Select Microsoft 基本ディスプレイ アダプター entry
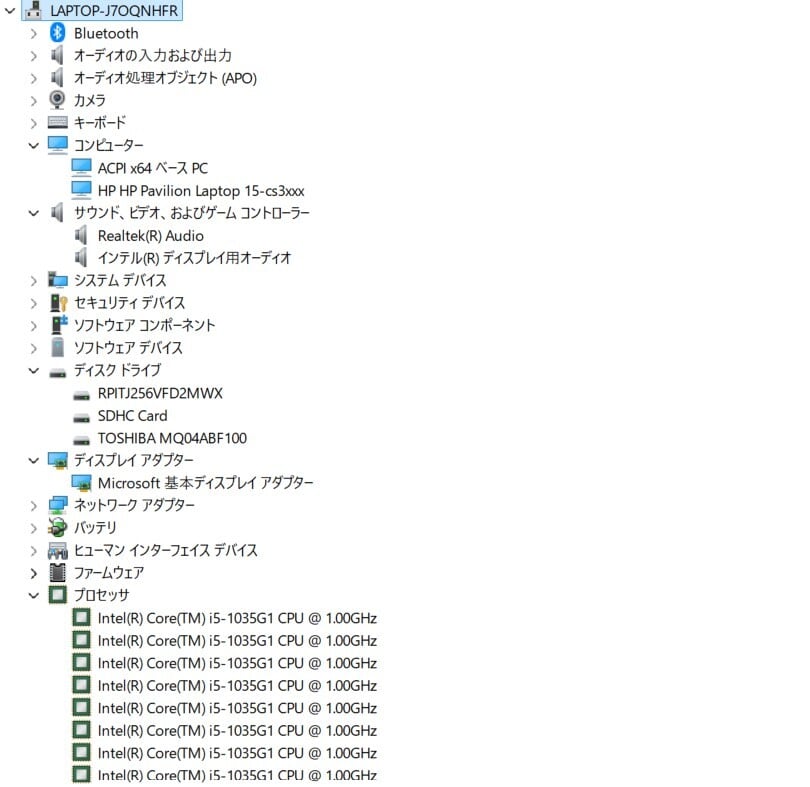The width and height of the screenshot is (810, 787). 206,483
